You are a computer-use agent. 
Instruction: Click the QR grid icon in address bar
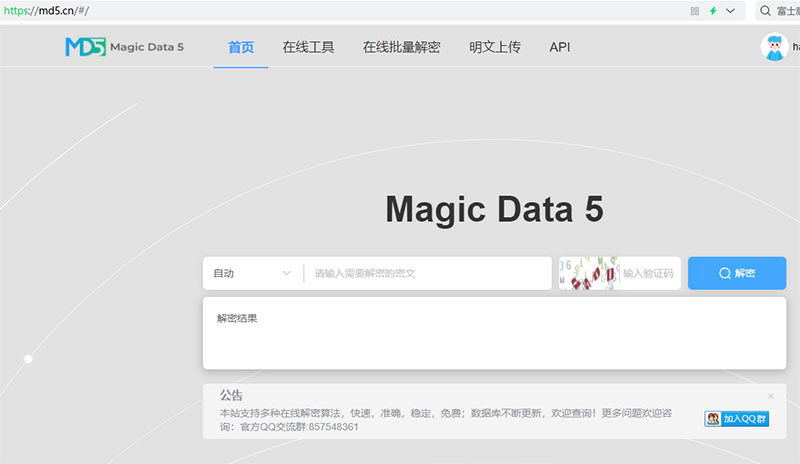point(695,11)
